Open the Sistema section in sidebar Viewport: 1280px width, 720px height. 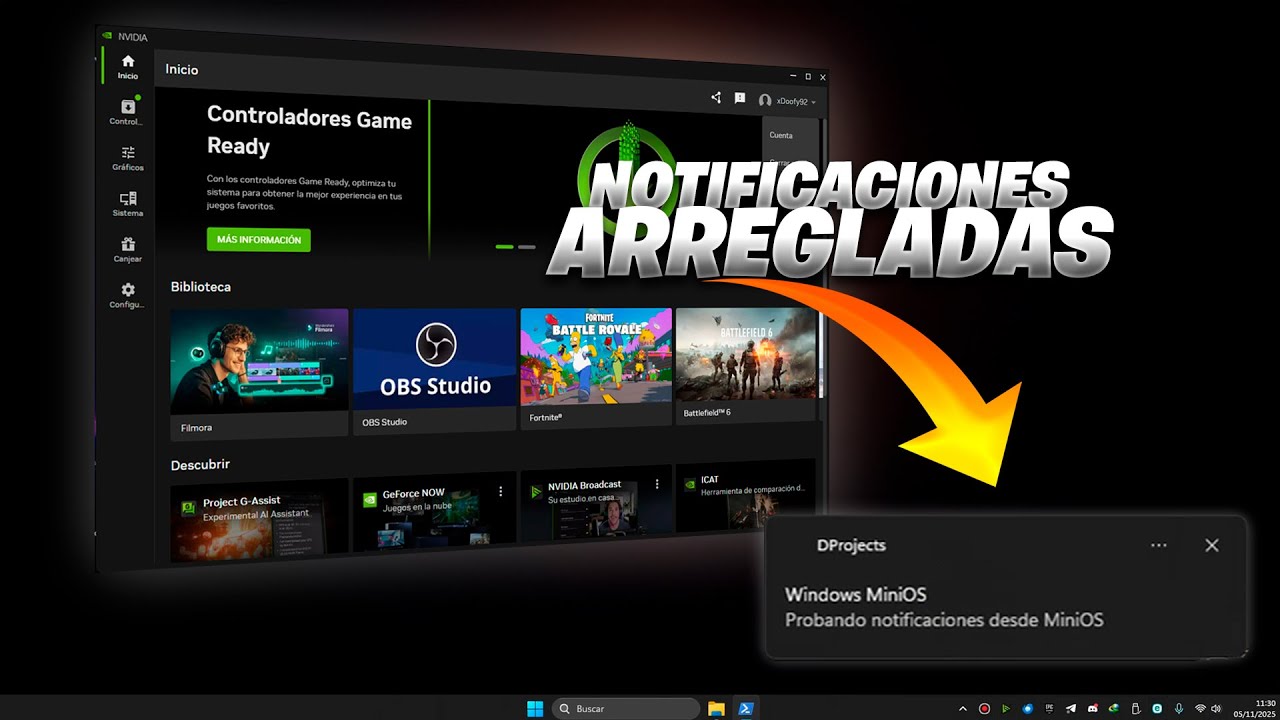(128, 204)
